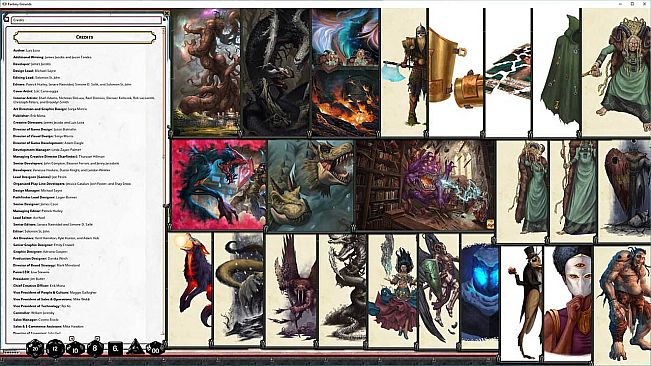
Task: Roll the d10 die
Action: (x=75, y=349)
